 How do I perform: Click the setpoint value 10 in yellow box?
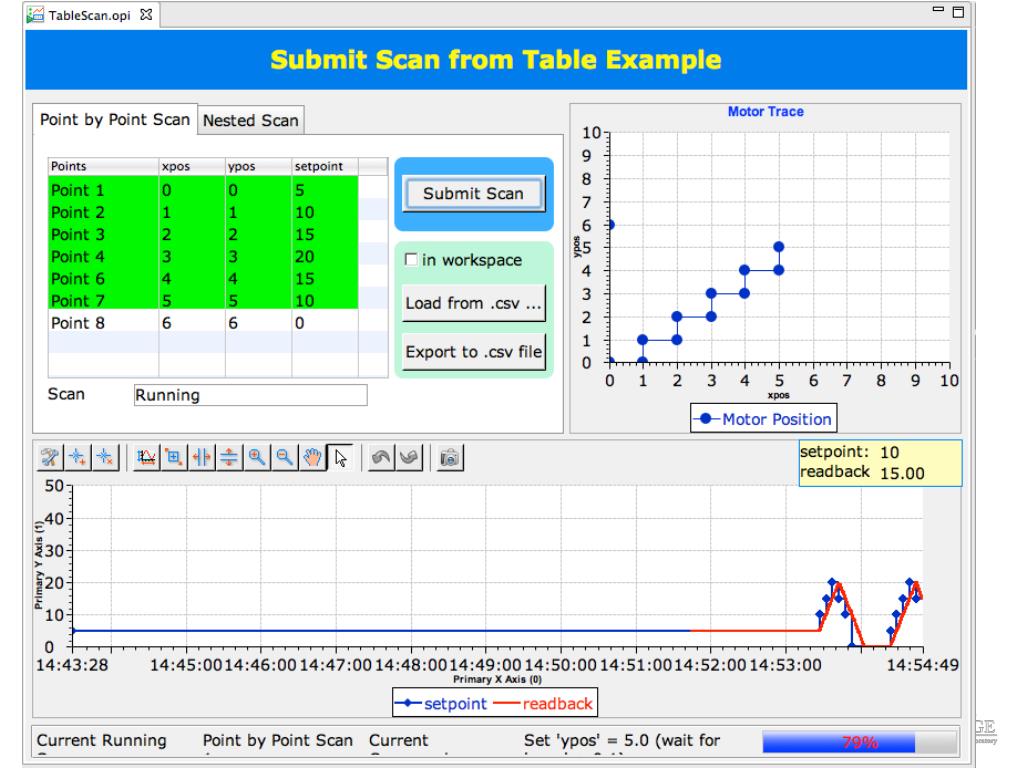tap(889, 452)
